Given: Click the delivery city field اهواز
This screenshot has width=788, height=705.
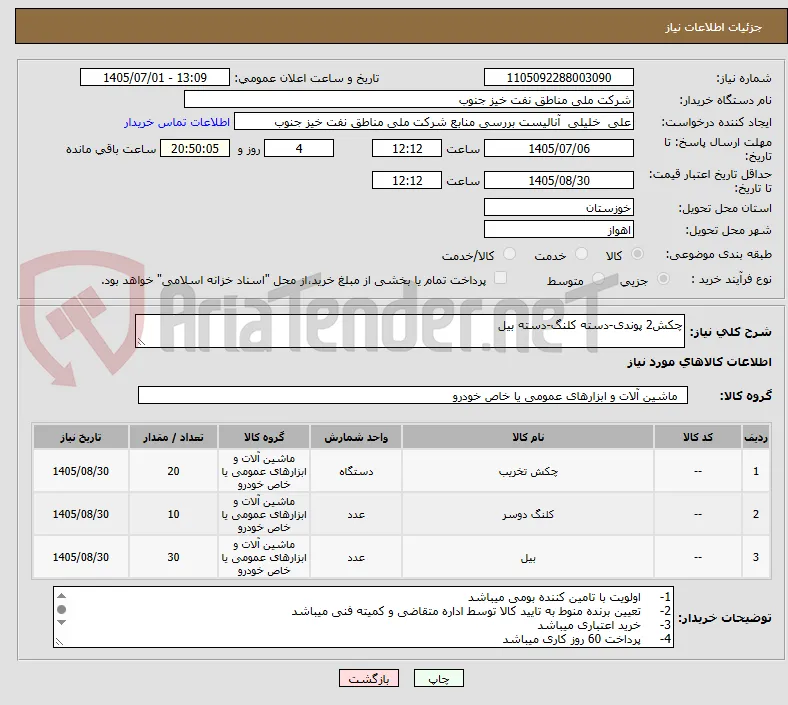Looking at the screenshot, I should pyautogui.click(x=559, y=230).
